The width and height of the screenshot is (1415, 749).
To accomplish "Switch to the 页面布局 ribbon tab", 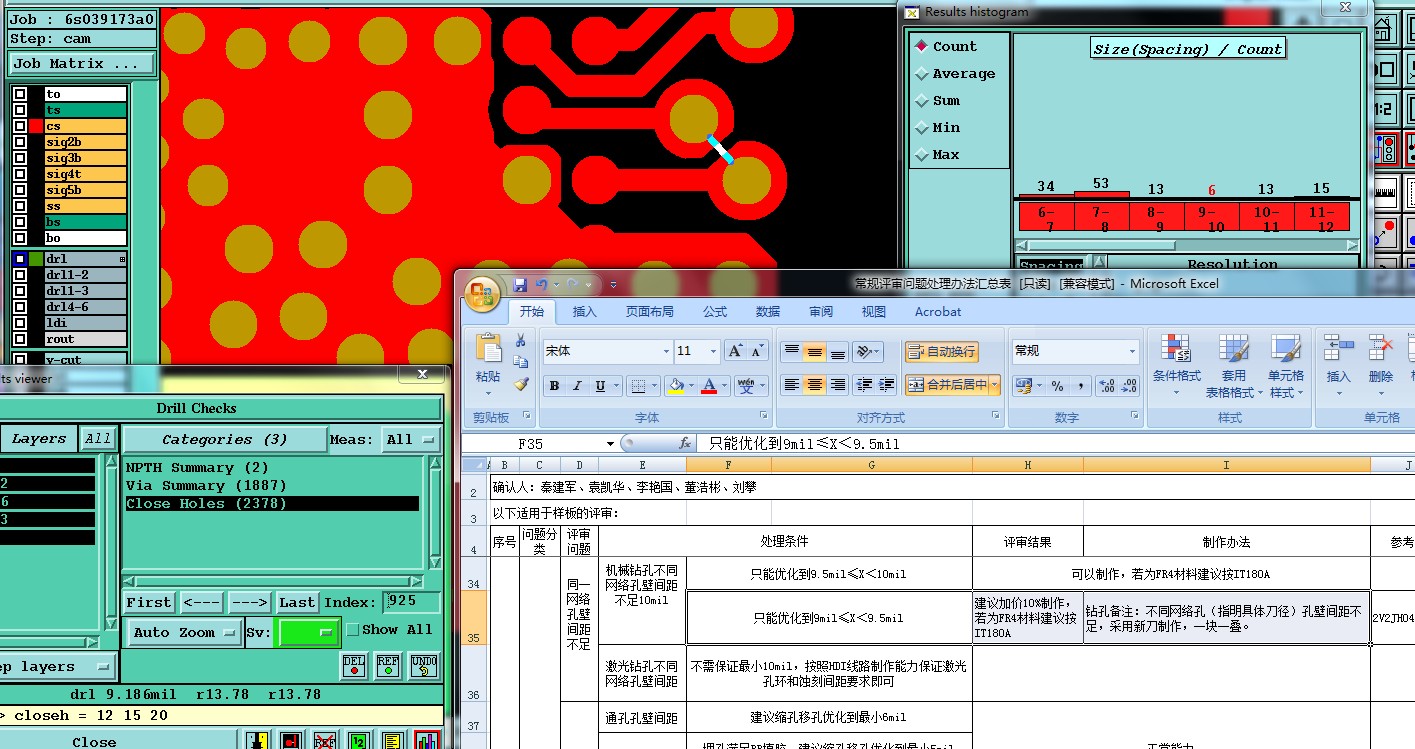I will [x=650, y=312].
